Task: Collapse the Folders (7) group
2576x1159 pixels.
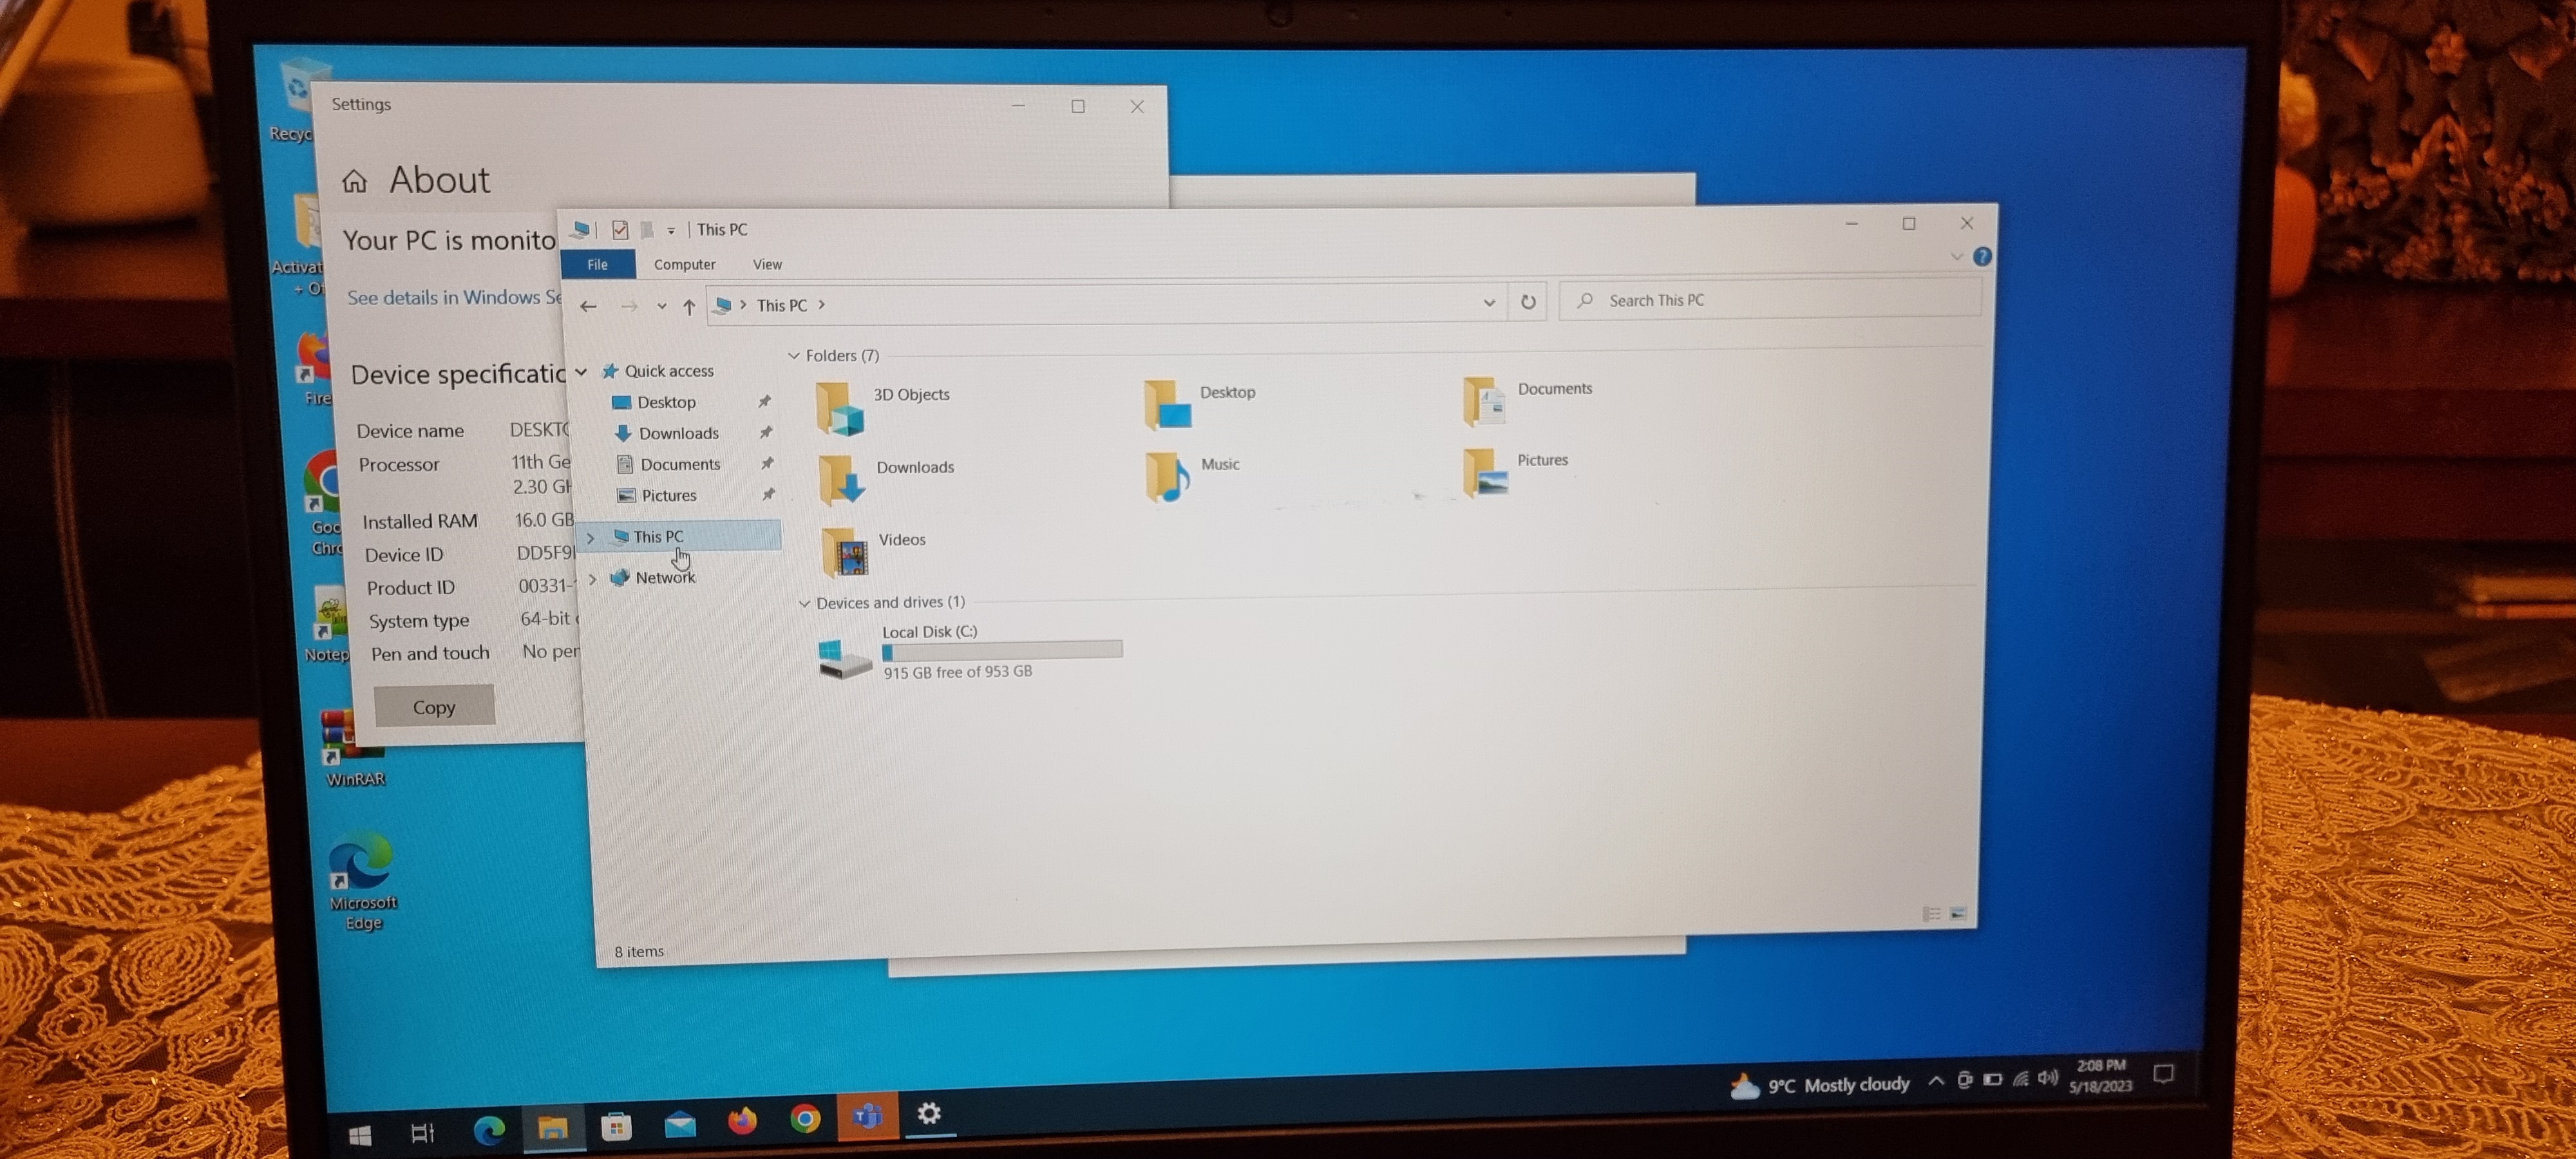Action: 794,356
